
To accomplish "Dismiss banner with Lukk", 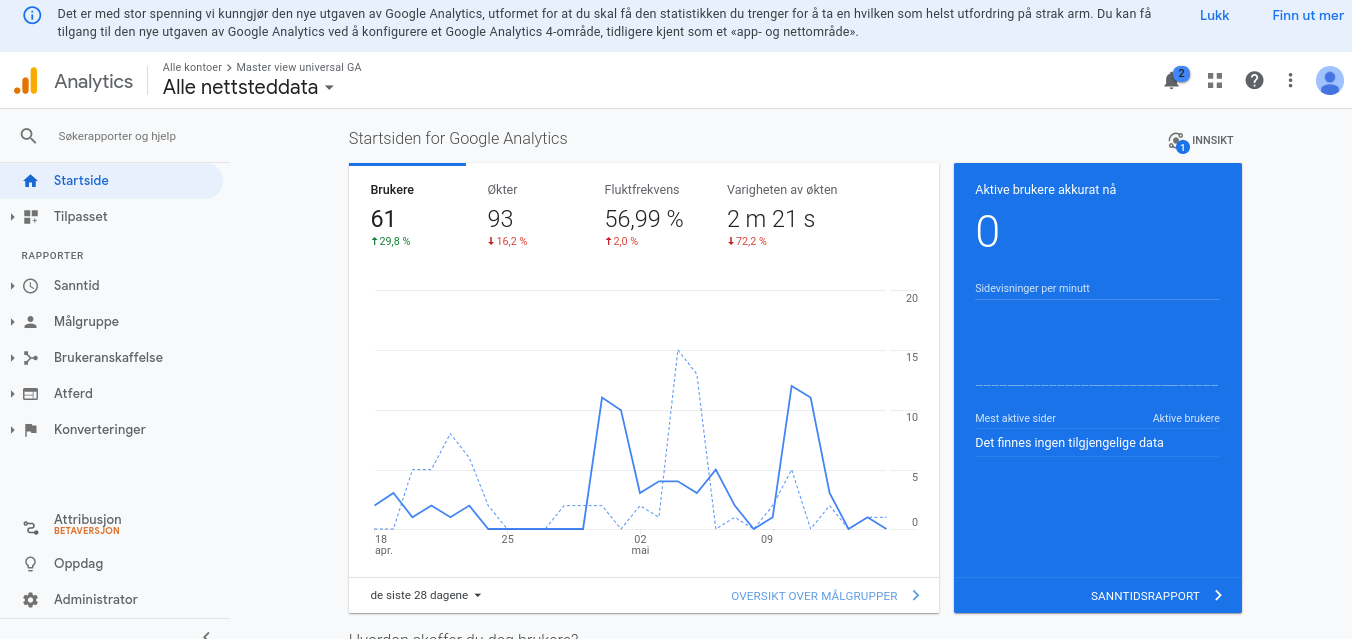I will pos(1215,16).
